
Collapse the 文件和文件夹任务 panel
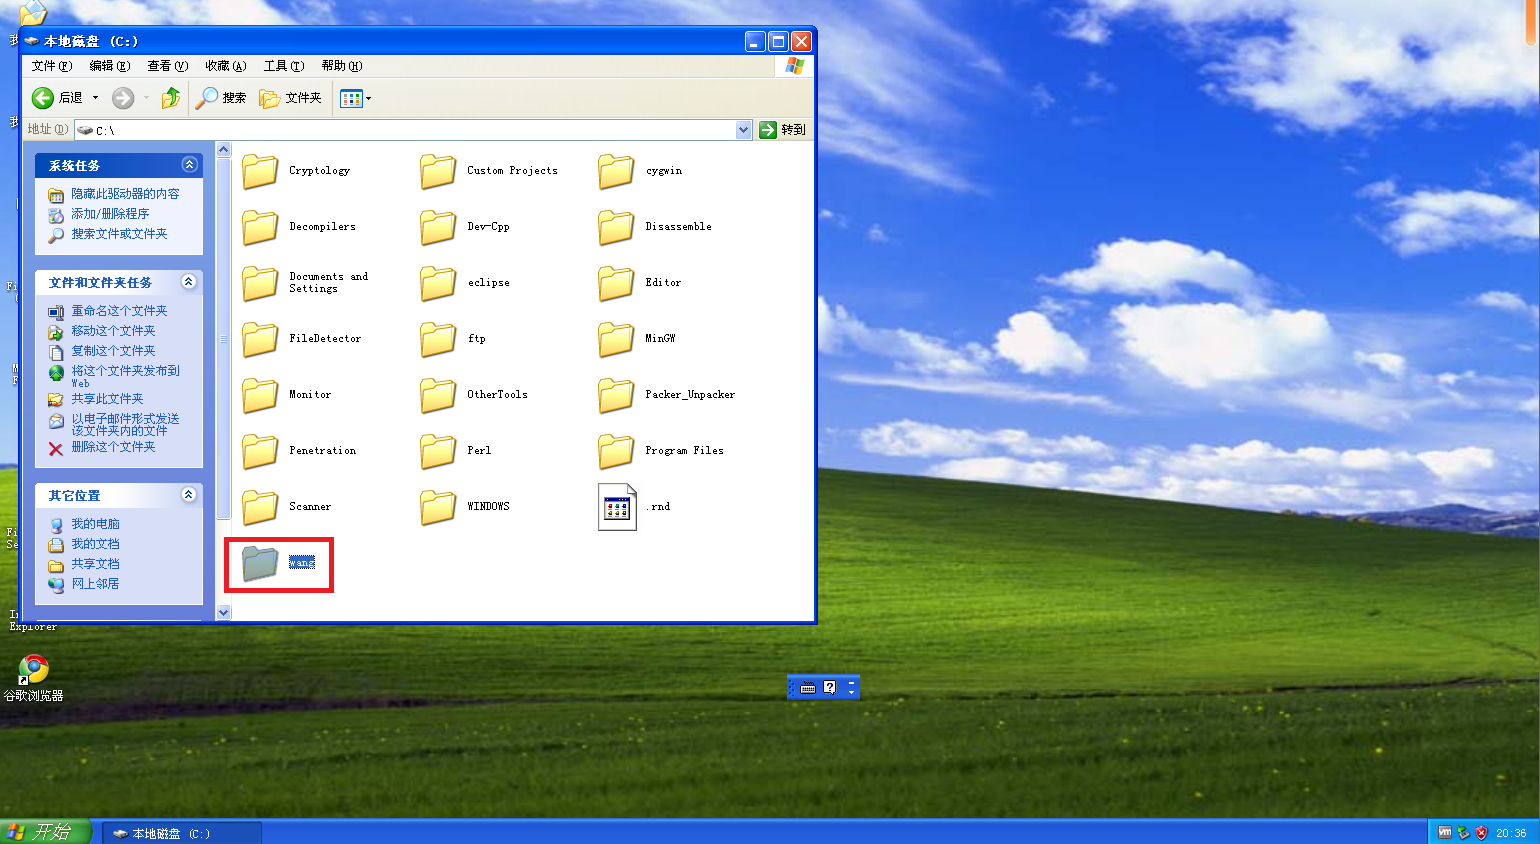coord(189,282)
